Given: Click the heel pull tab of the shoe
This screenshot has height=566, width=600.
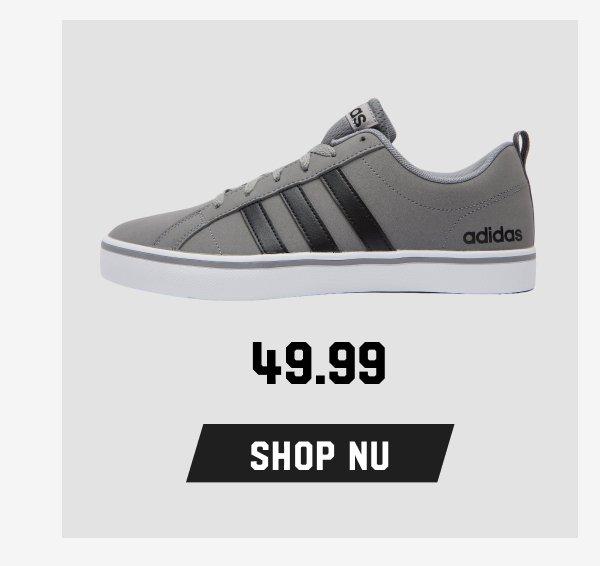Looking at the screenshot, I should coord(522,147).
